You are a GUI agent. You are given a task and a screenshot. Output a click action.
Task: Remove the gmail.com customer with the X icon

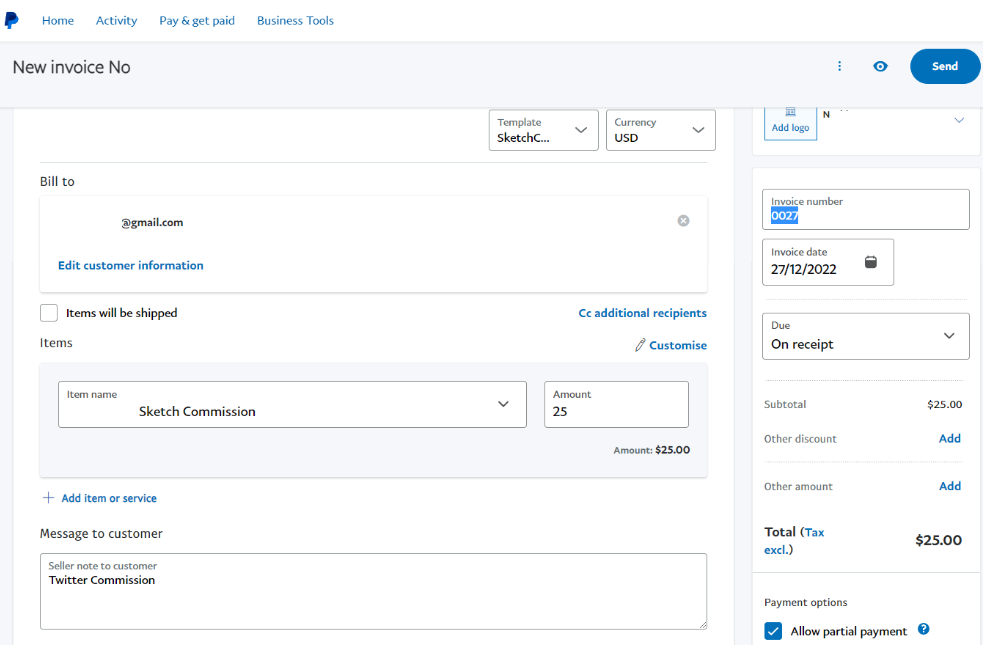point(683,221)
